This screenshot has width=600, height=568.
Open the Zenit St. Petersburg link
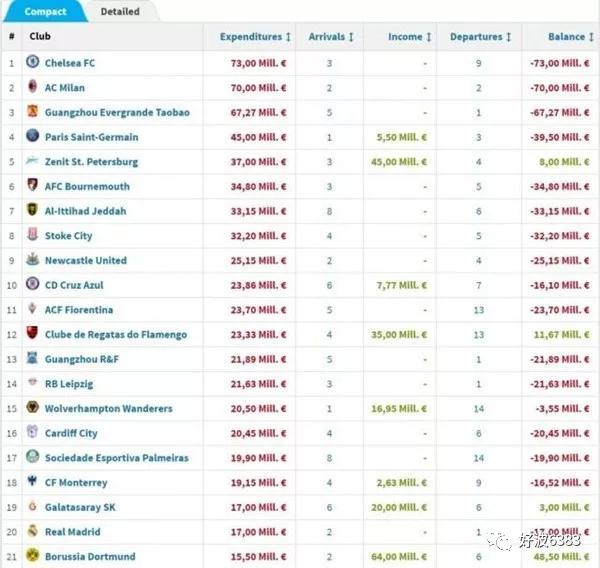91,162
